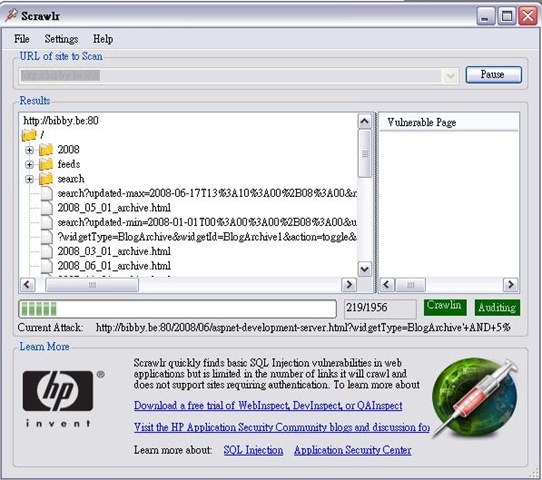Select the 2008_05_01_archive.html entry

(114, 208)
